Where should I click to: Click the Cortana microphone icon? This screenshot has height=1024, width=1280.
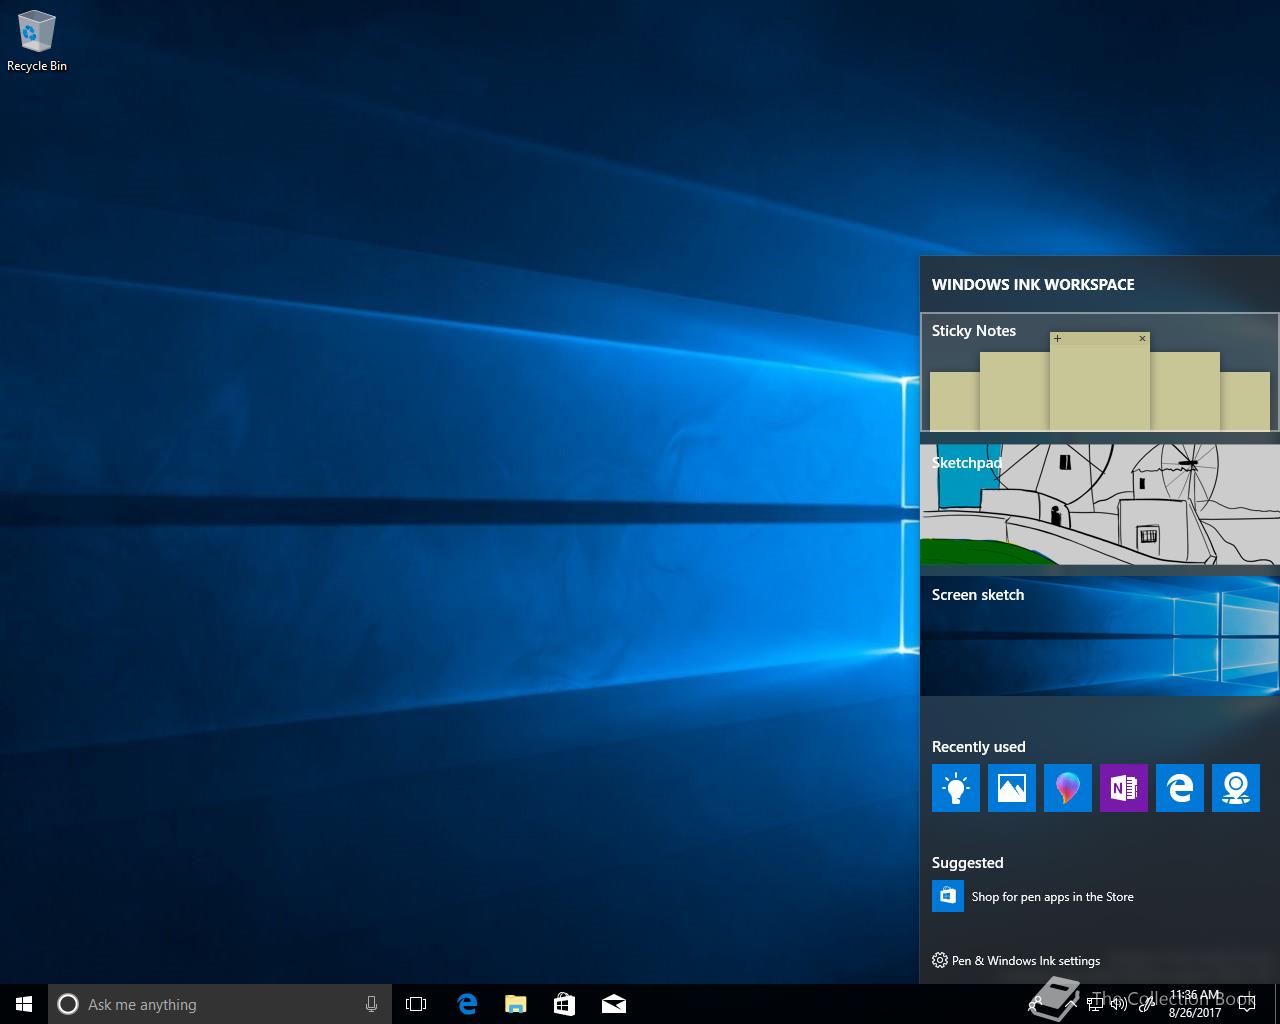[371, 1004]
